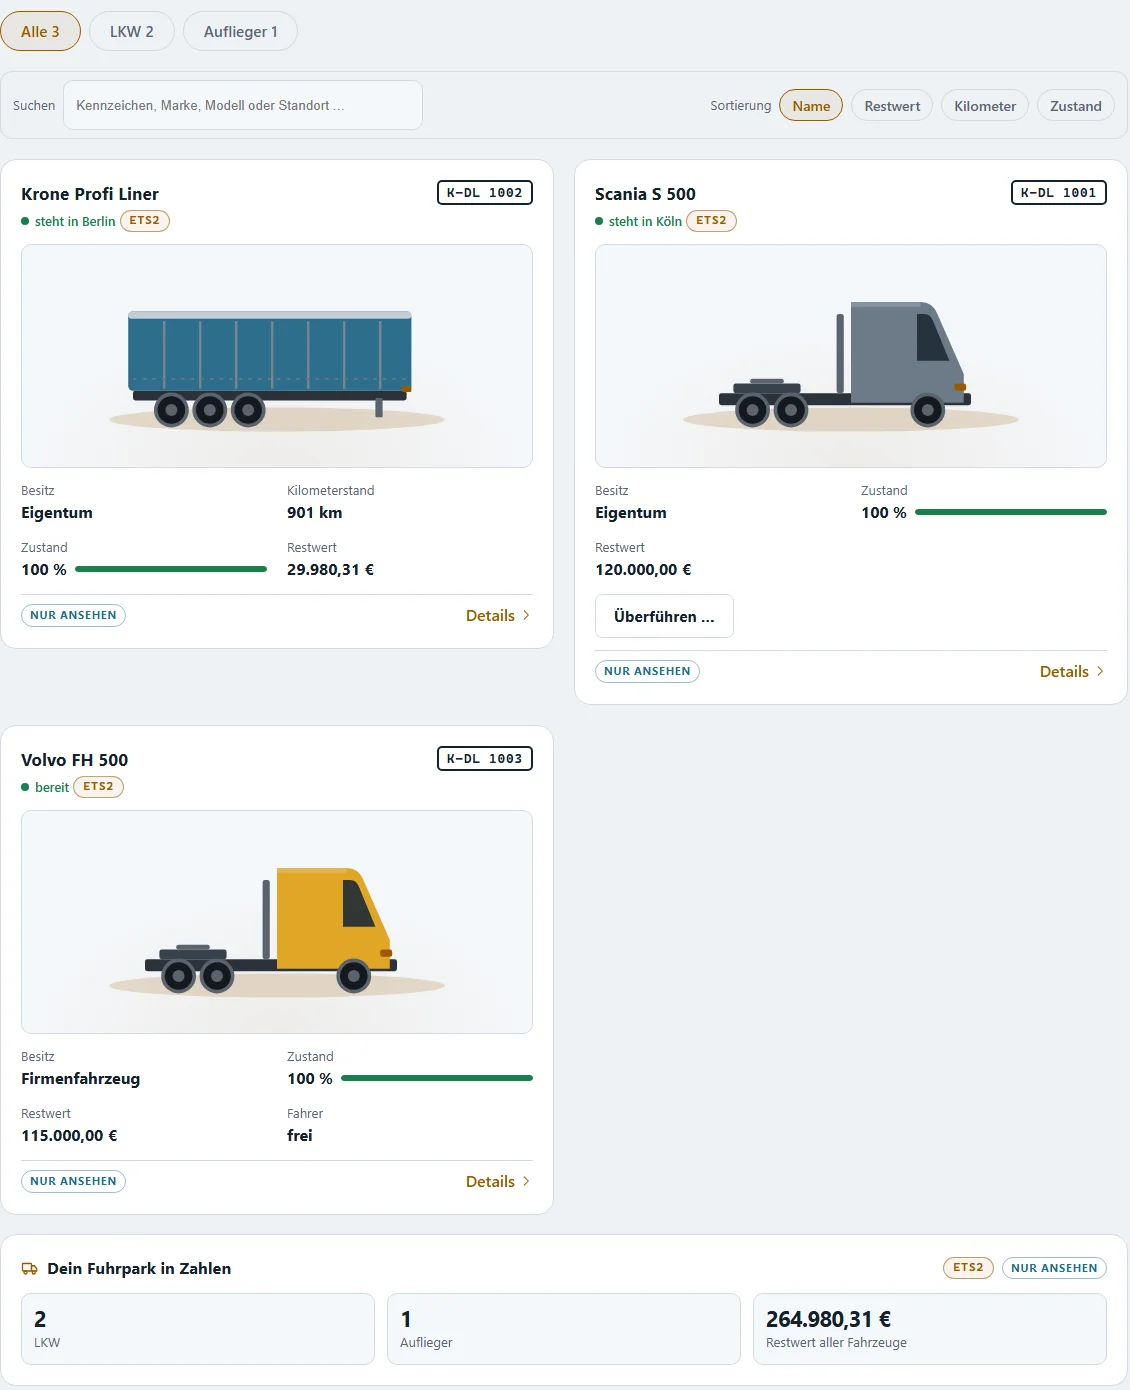Image resolution: width=1130 pixels, height=1390 pixels.
Task: Click the K-DL 1001 license plate badge
Action: click(x=1059, y=193)
